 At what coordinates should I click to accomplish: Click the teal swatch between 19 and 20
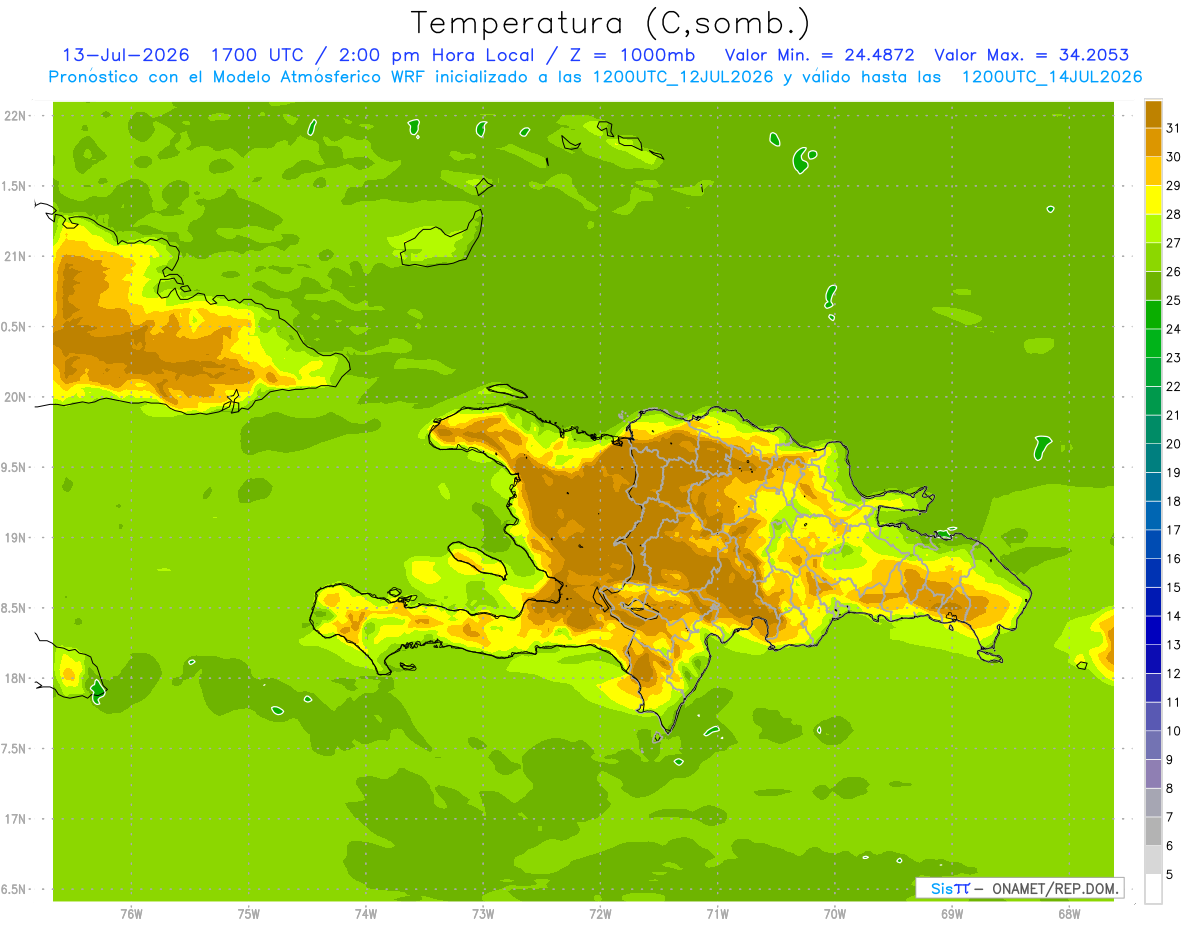click(x=1153, y=459)
